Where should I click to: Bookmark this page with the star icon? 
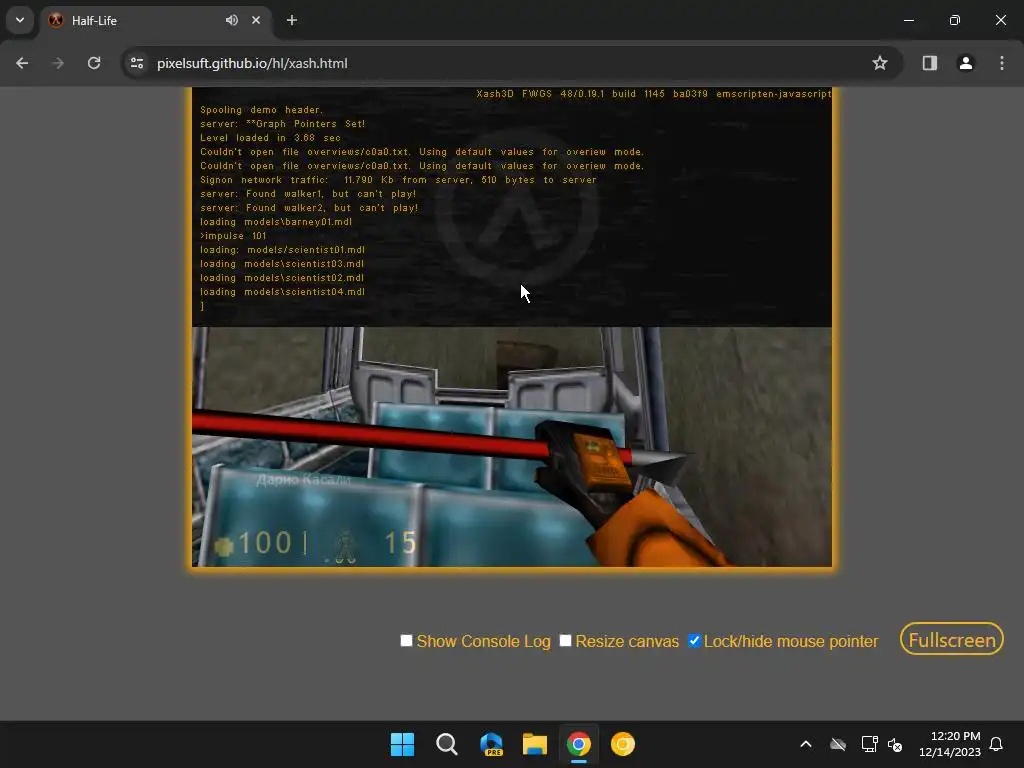coord(880,63)
